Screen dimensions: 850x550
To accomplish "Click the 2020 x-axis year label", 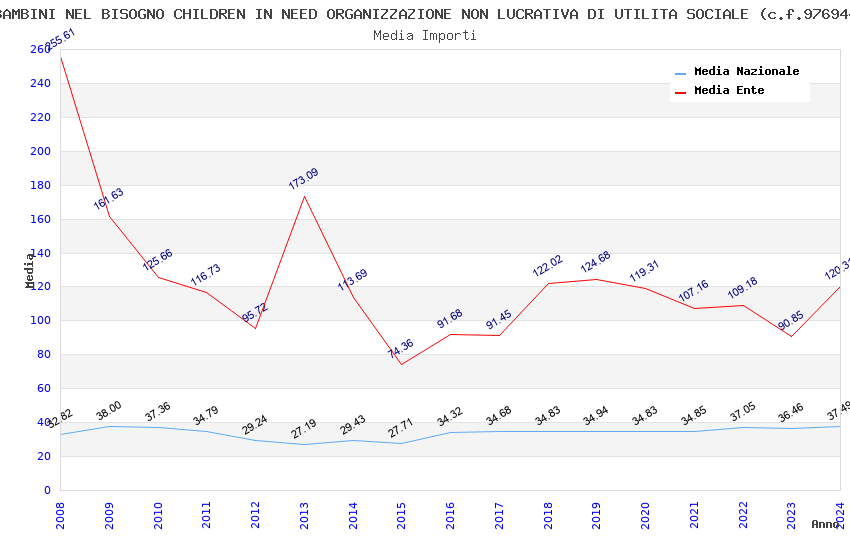I will (x=645, y=515).
